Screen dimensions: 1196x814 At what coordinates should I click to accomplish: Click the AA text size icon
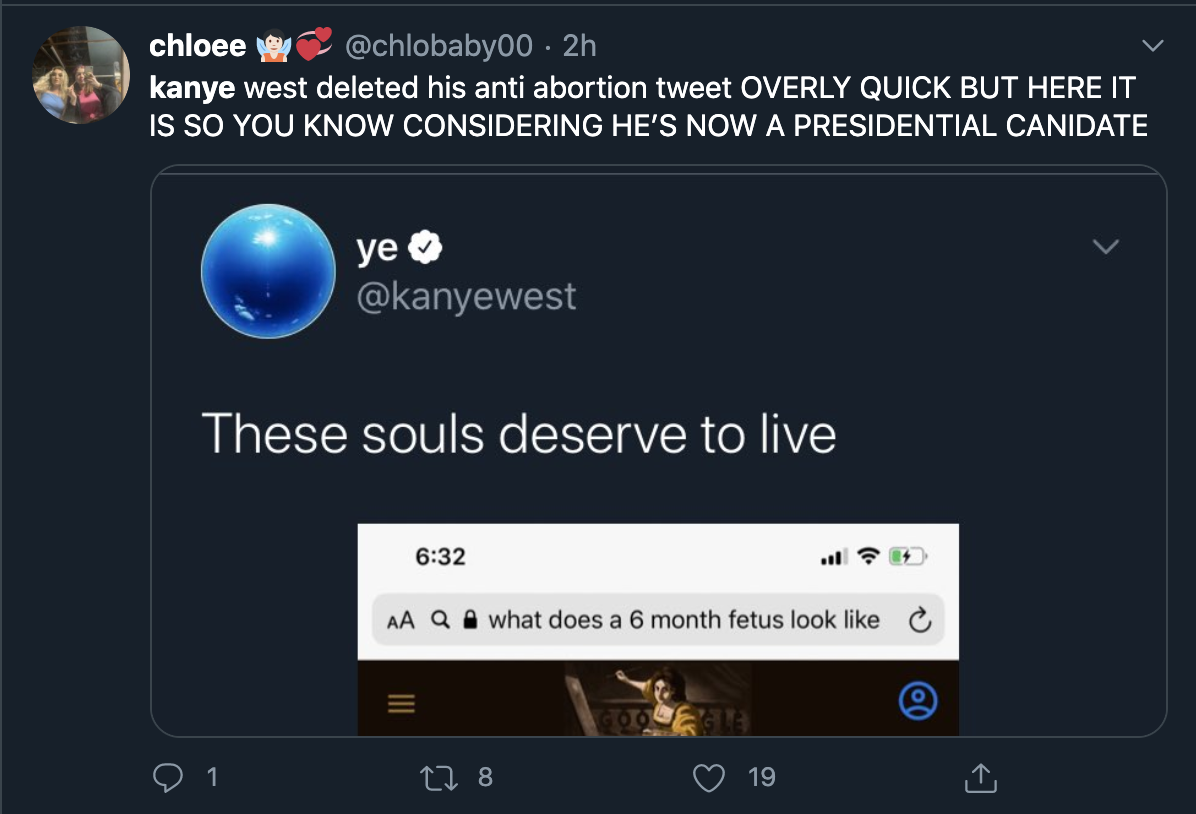pos(400,621)
